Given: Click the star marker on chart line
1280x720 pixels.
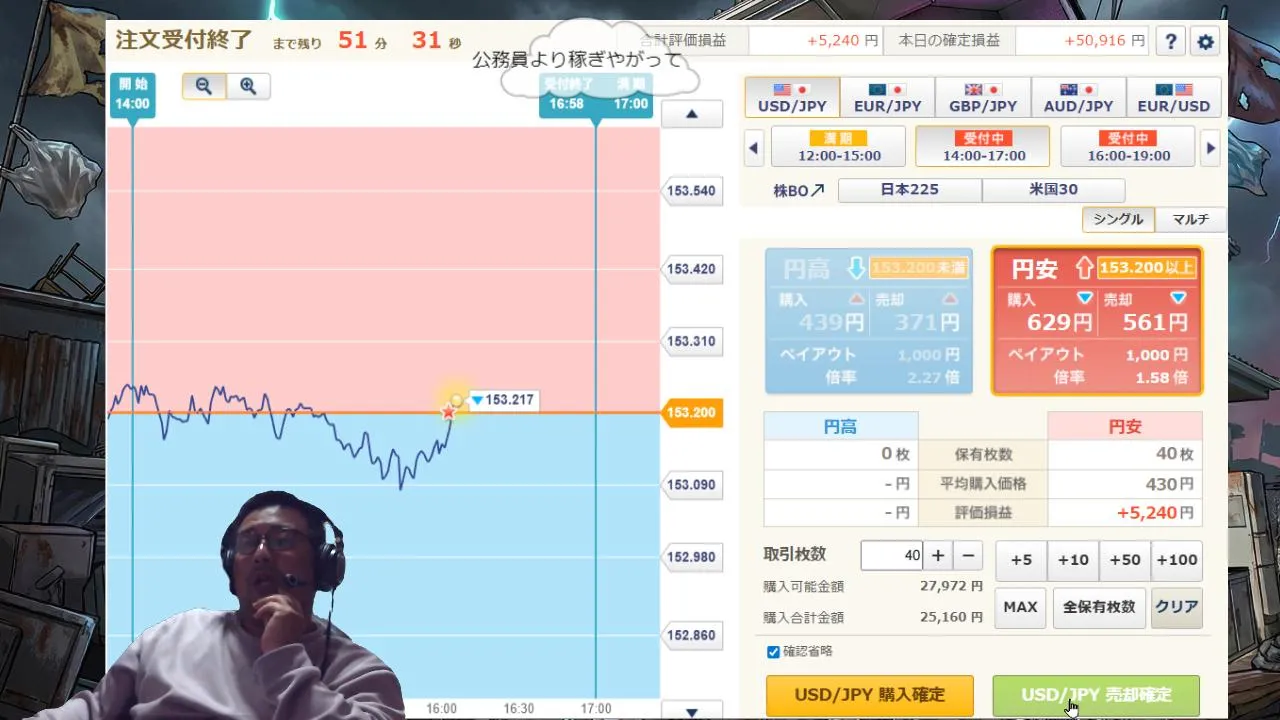Looking at the screenshot, I should [x=449, y=412].
